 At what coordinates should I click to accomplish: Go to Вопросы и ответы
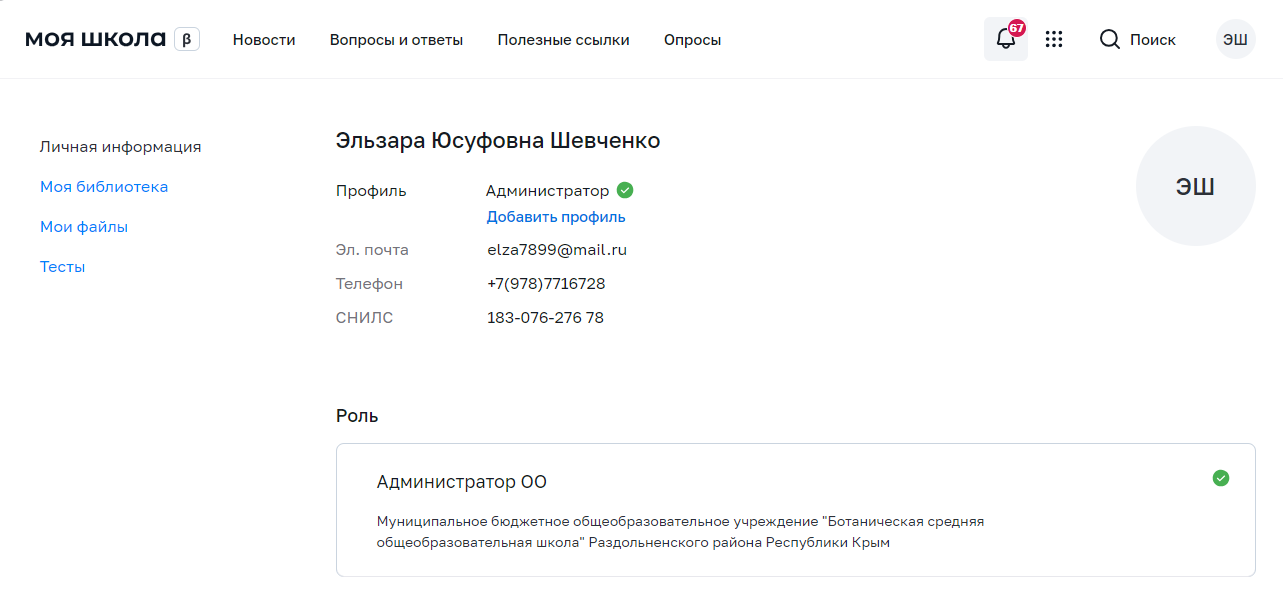pyautogui.click(x=396, y=40)
